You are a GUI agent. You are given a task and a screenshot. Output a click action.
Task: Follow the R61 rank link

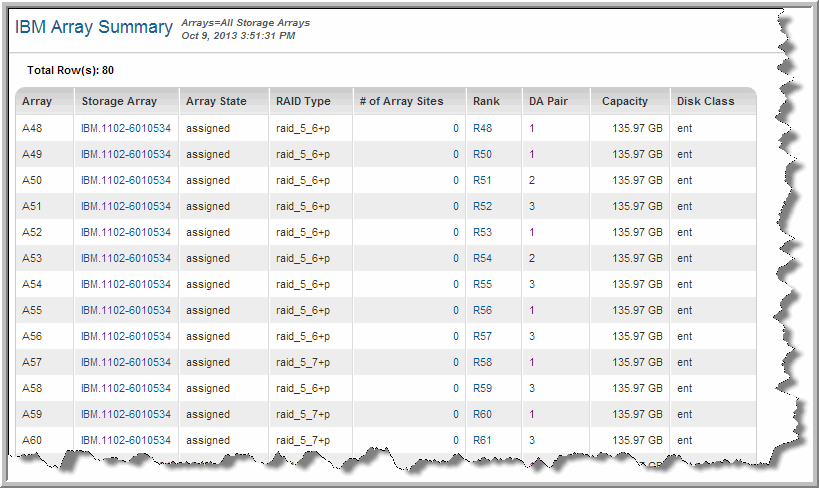pos(482,440)
